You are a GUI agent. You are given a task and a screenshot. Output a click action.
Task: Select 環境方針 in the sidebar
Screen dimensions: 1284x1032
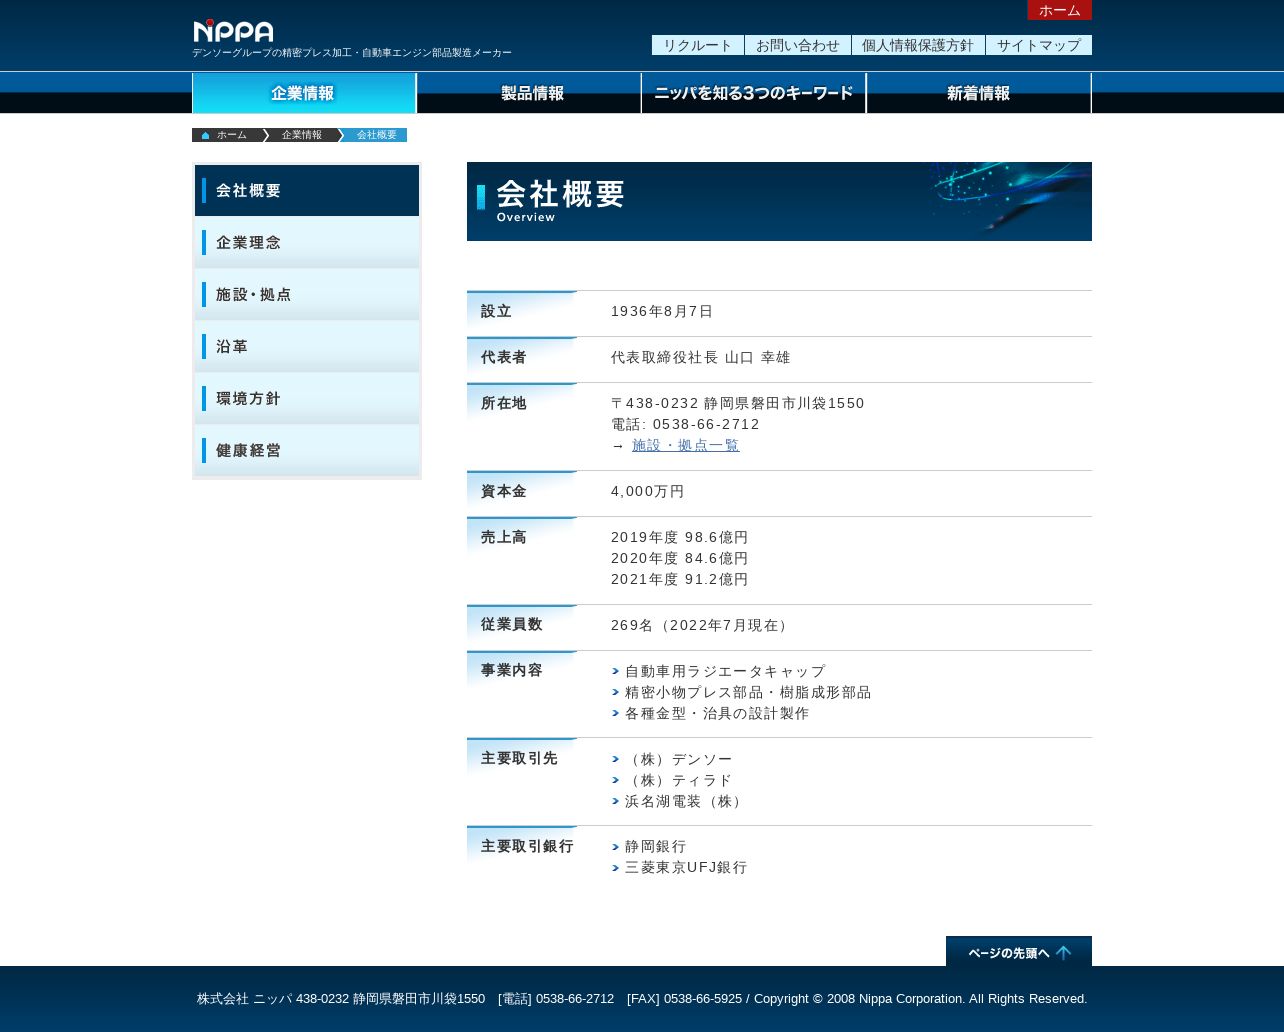tap(307, 398)
